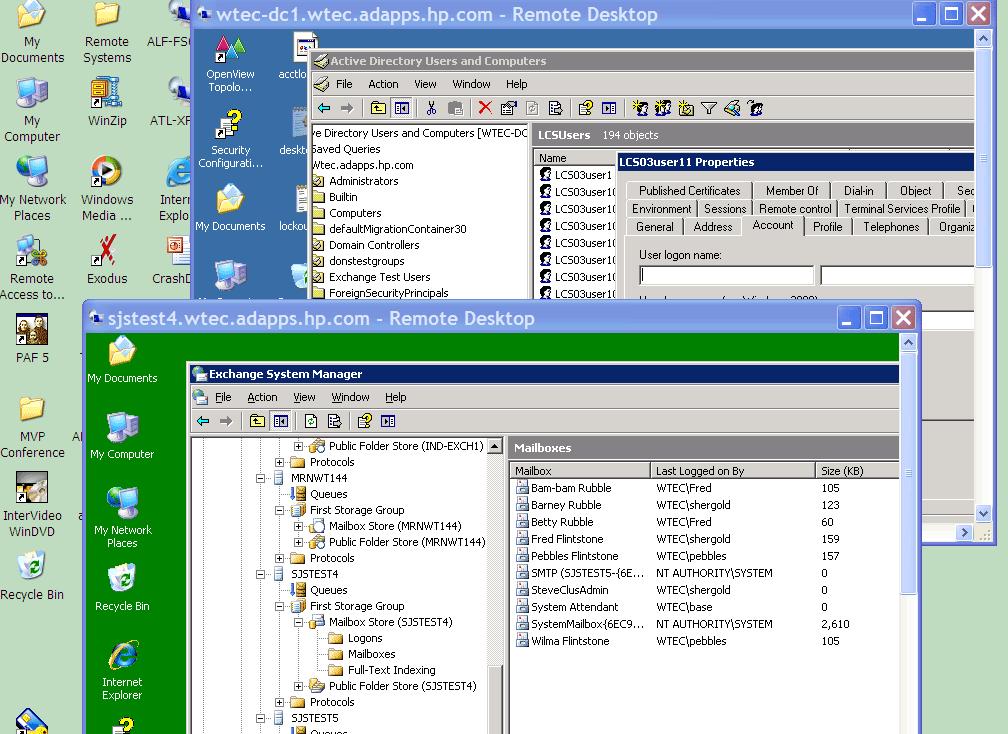Collapse Mailbox Store (SJSTEST4) node
The width and height of the screenshot is (1008, 734).
(x=298, y=622)
